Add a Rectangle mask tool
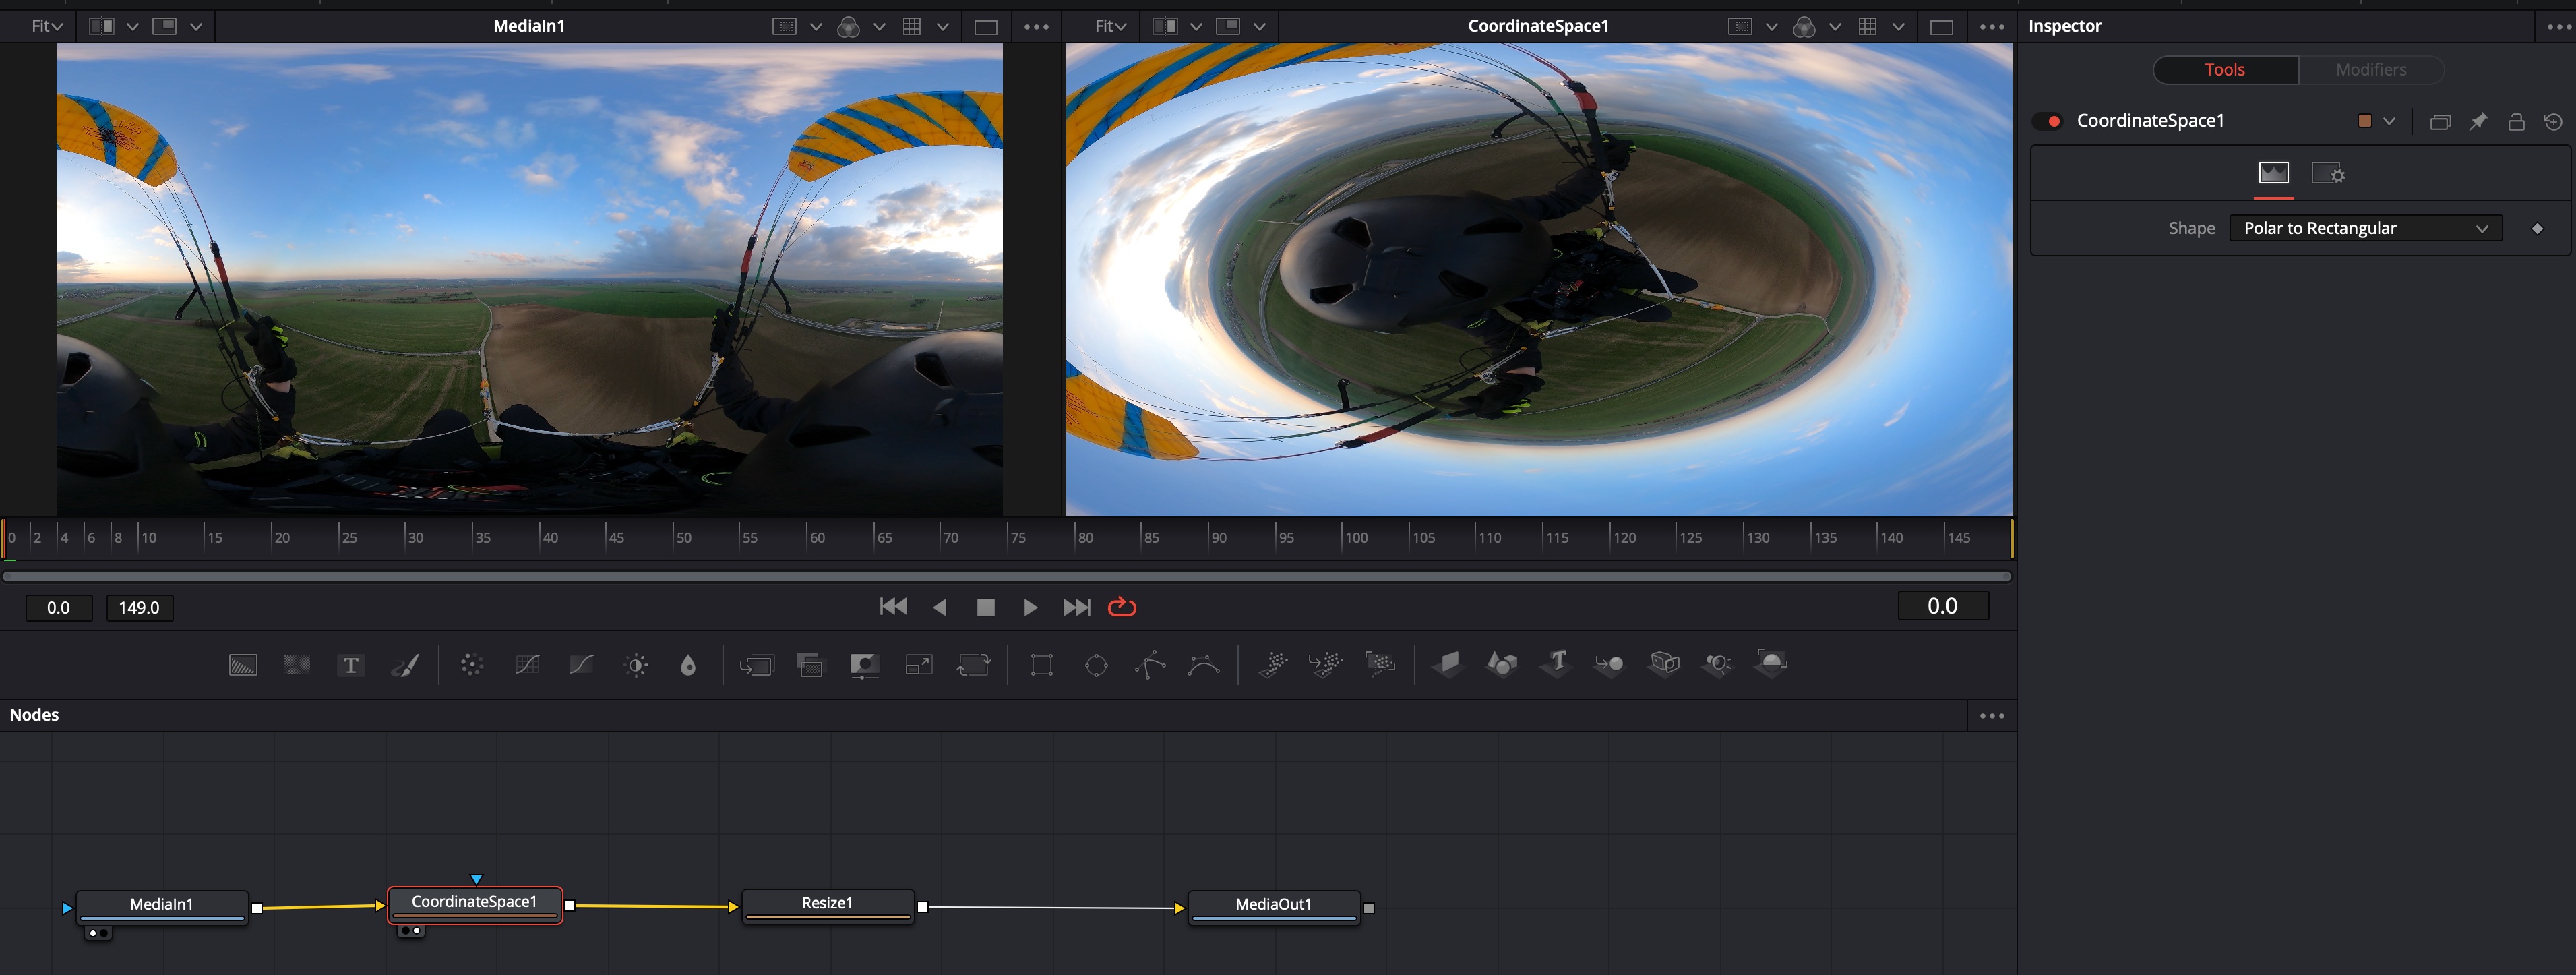 coord(1042,665)
